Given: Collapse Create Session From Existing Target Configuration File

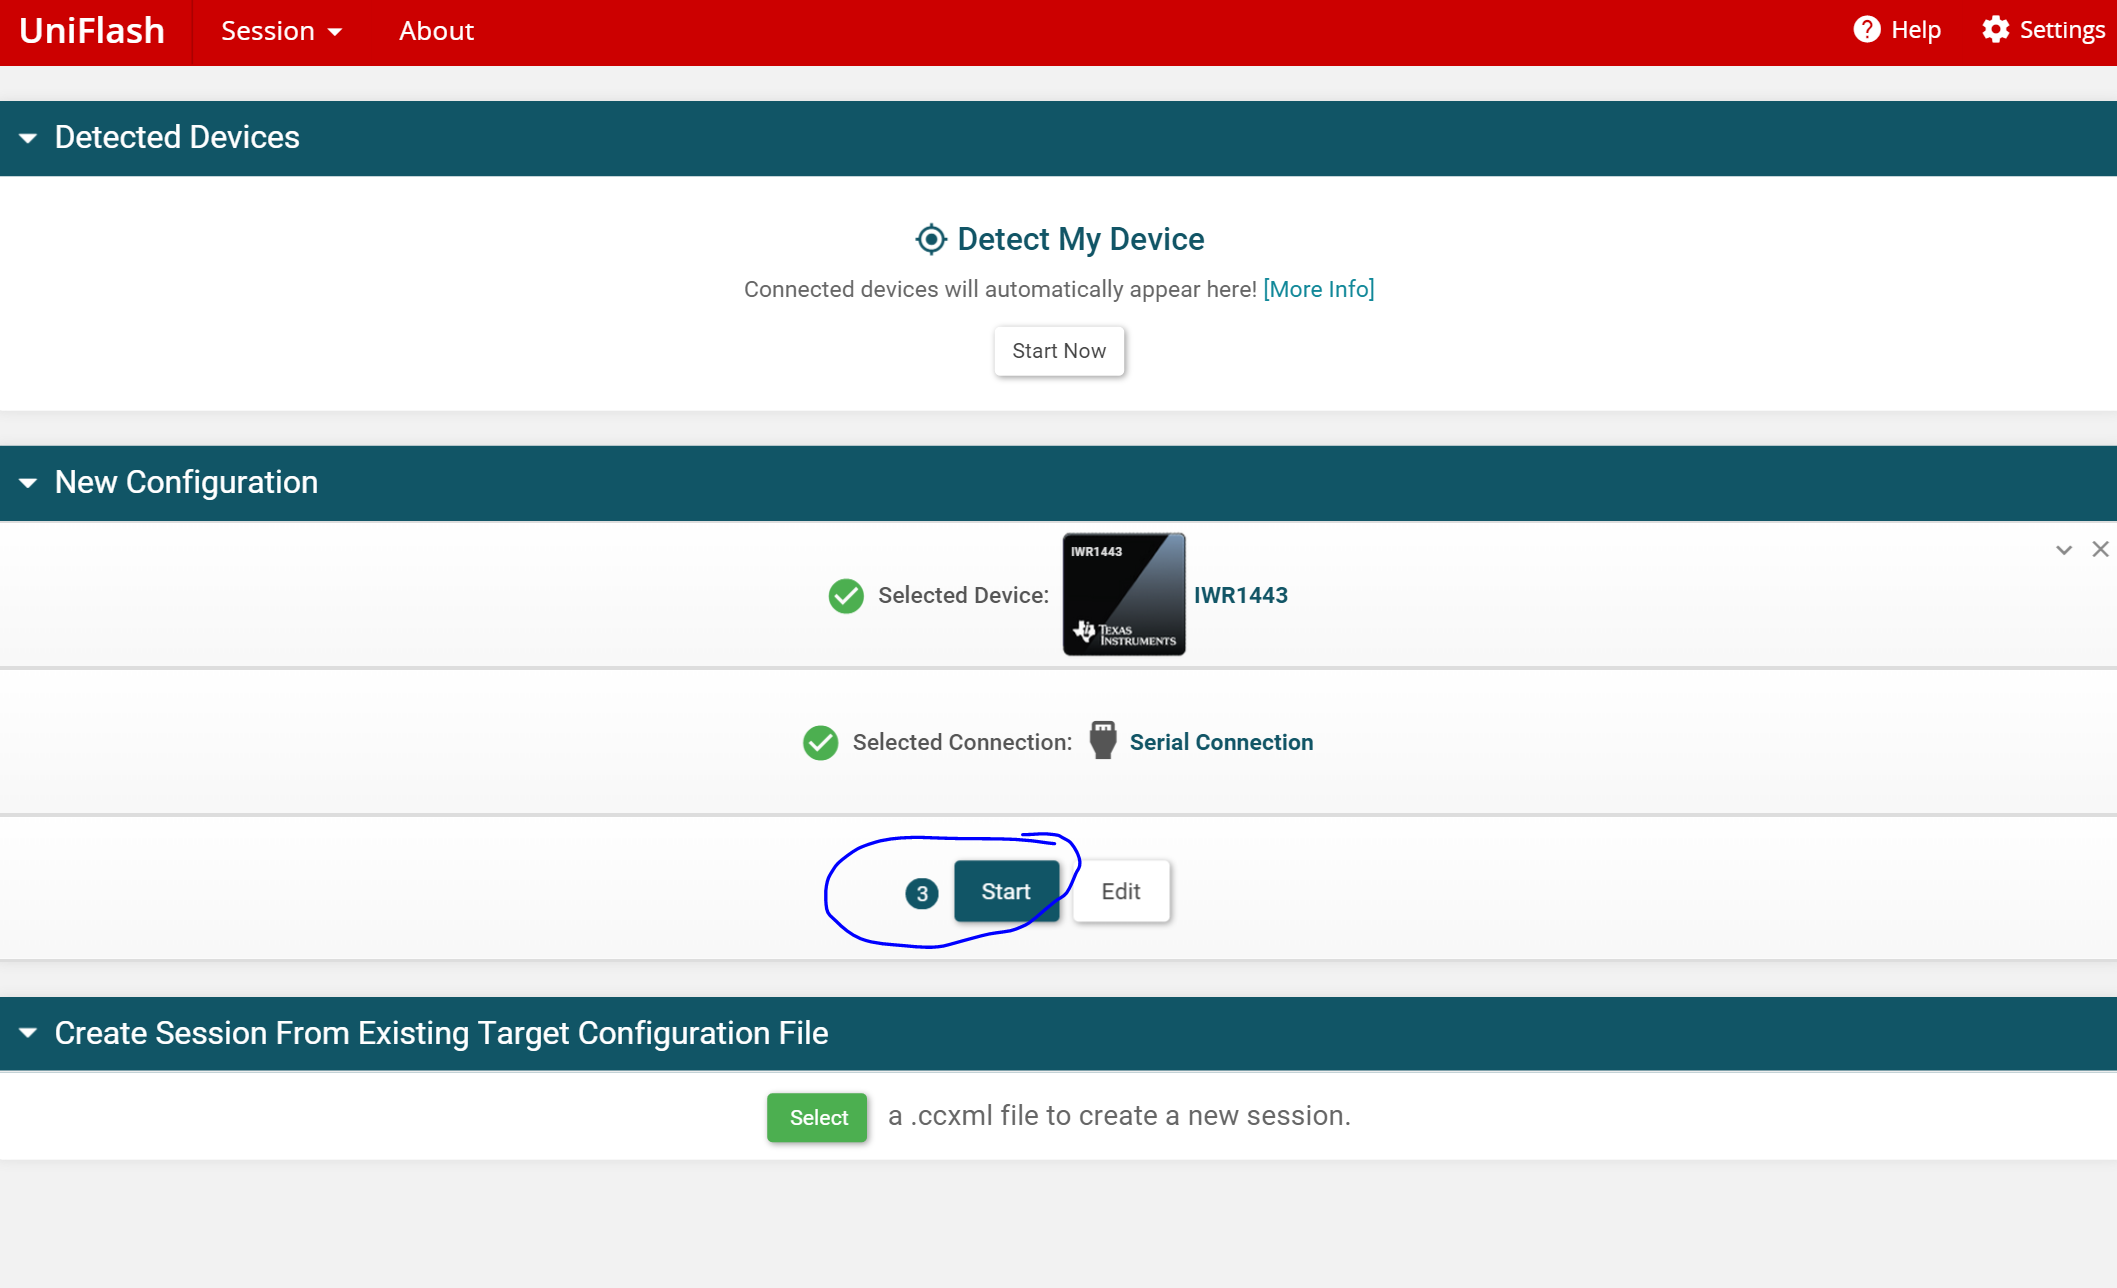Looking at the screenshot, I should (28, 1033).
